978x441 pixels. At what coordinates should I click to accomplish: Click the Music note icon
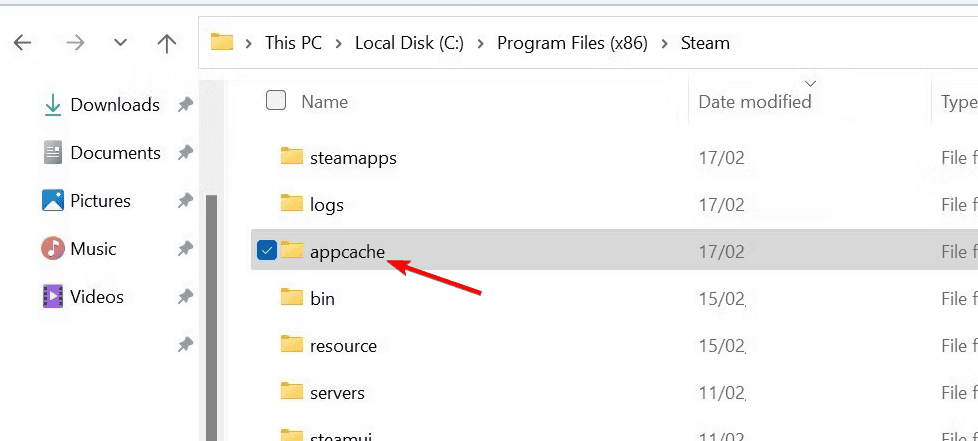[x=53, y=248]
